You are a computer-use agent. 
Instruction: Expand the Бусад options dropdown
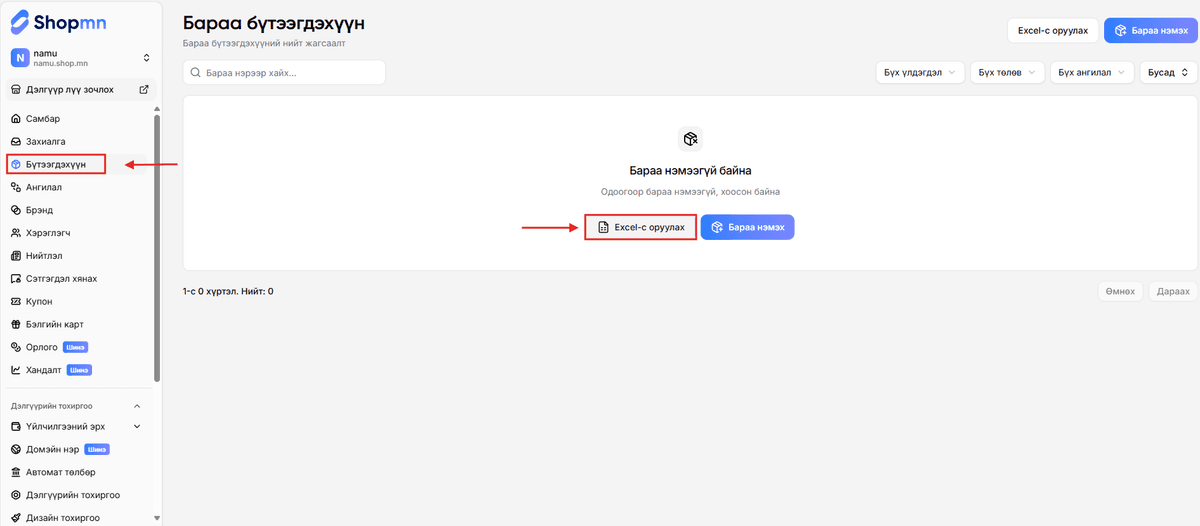coord(1168,72)
